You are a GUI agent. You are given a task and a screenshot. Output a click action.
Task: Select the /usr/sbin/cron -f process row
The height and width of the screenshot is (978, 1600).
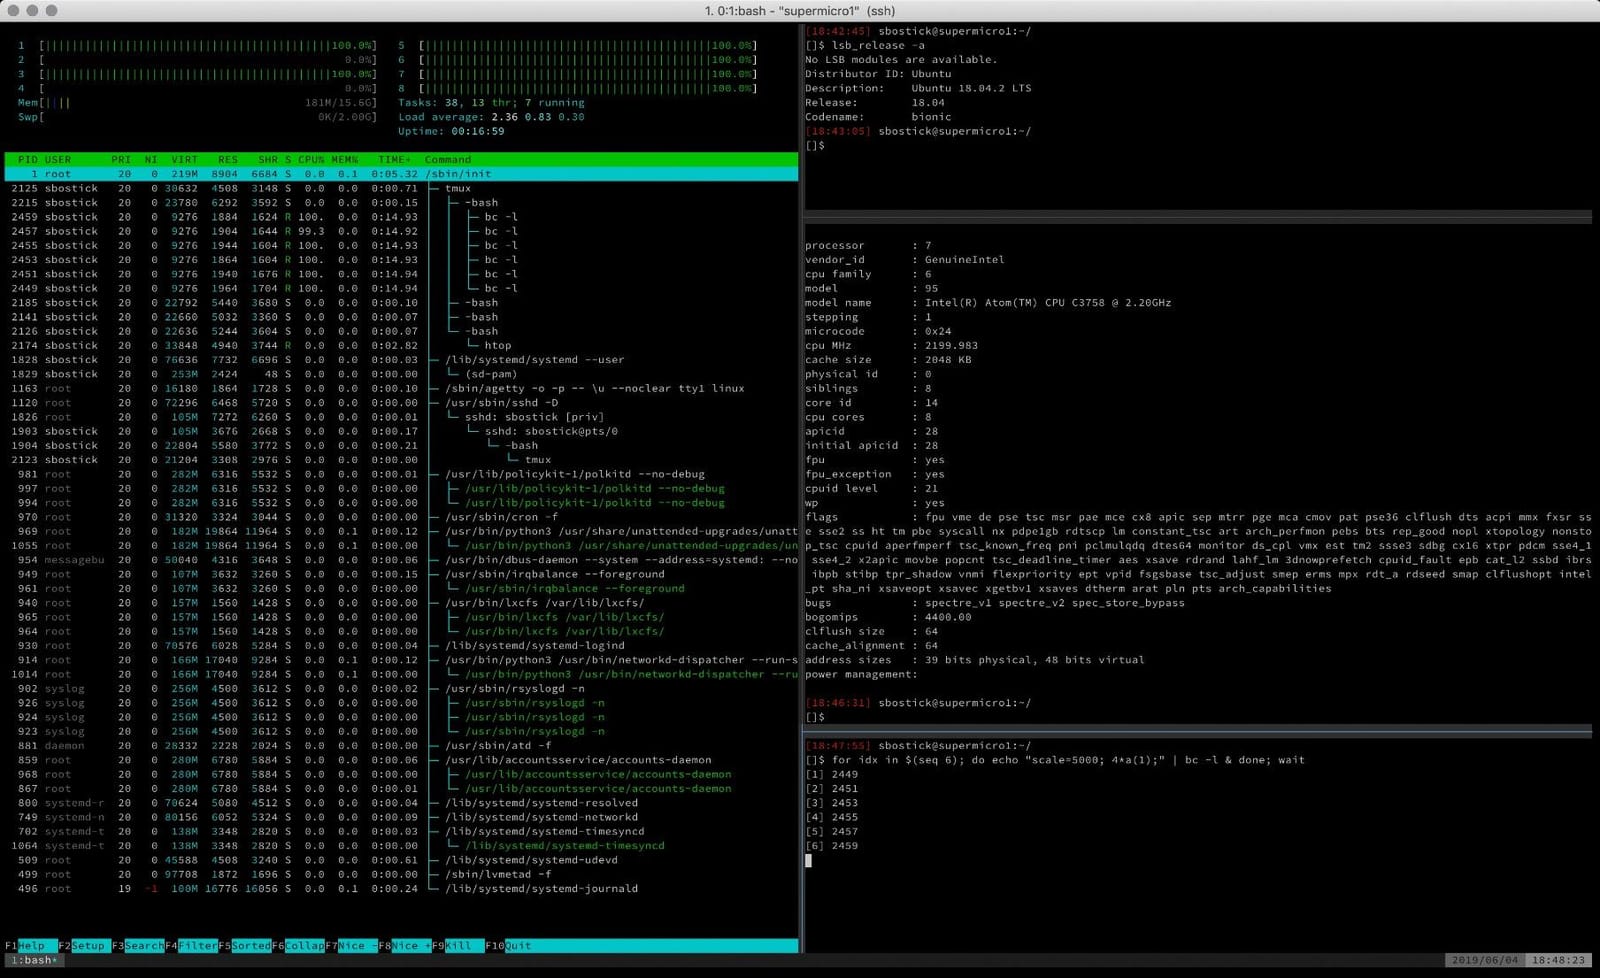pos(401,517)
